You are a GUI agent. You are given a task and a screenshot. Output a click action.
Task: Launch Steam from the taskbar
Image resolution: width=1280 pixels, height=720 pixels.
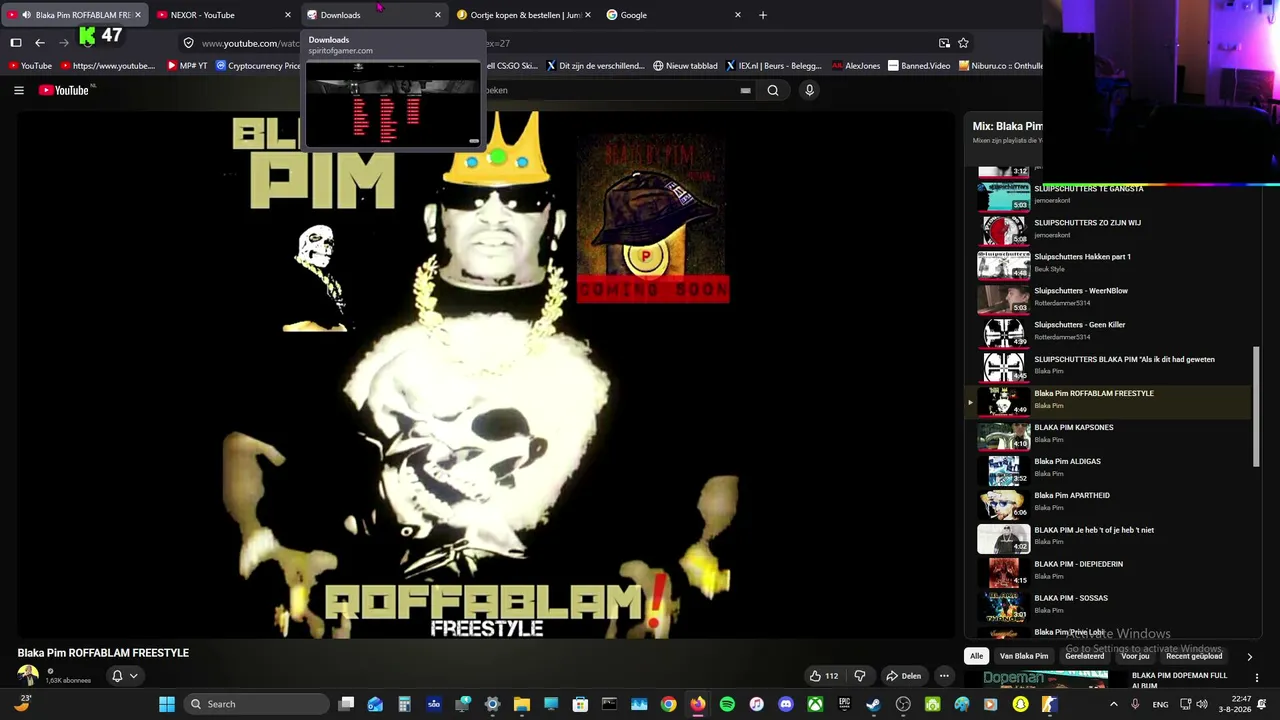pos(874,704)
